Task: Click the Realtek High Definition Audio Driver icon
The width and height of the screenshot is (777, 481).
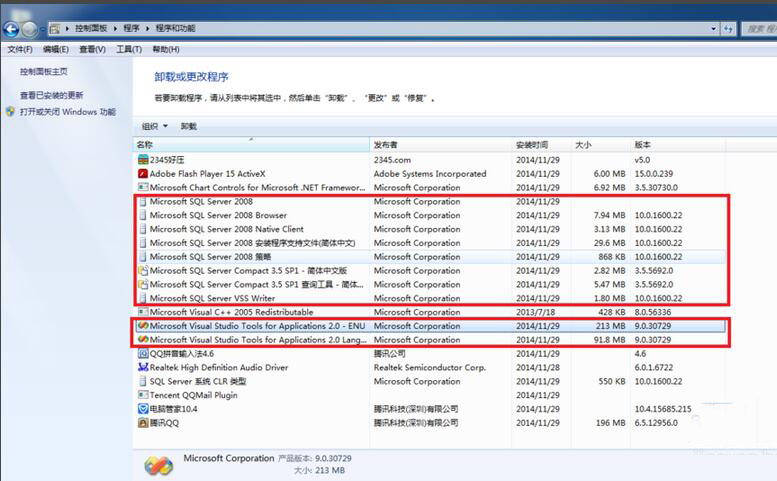Action: [143, 368]
